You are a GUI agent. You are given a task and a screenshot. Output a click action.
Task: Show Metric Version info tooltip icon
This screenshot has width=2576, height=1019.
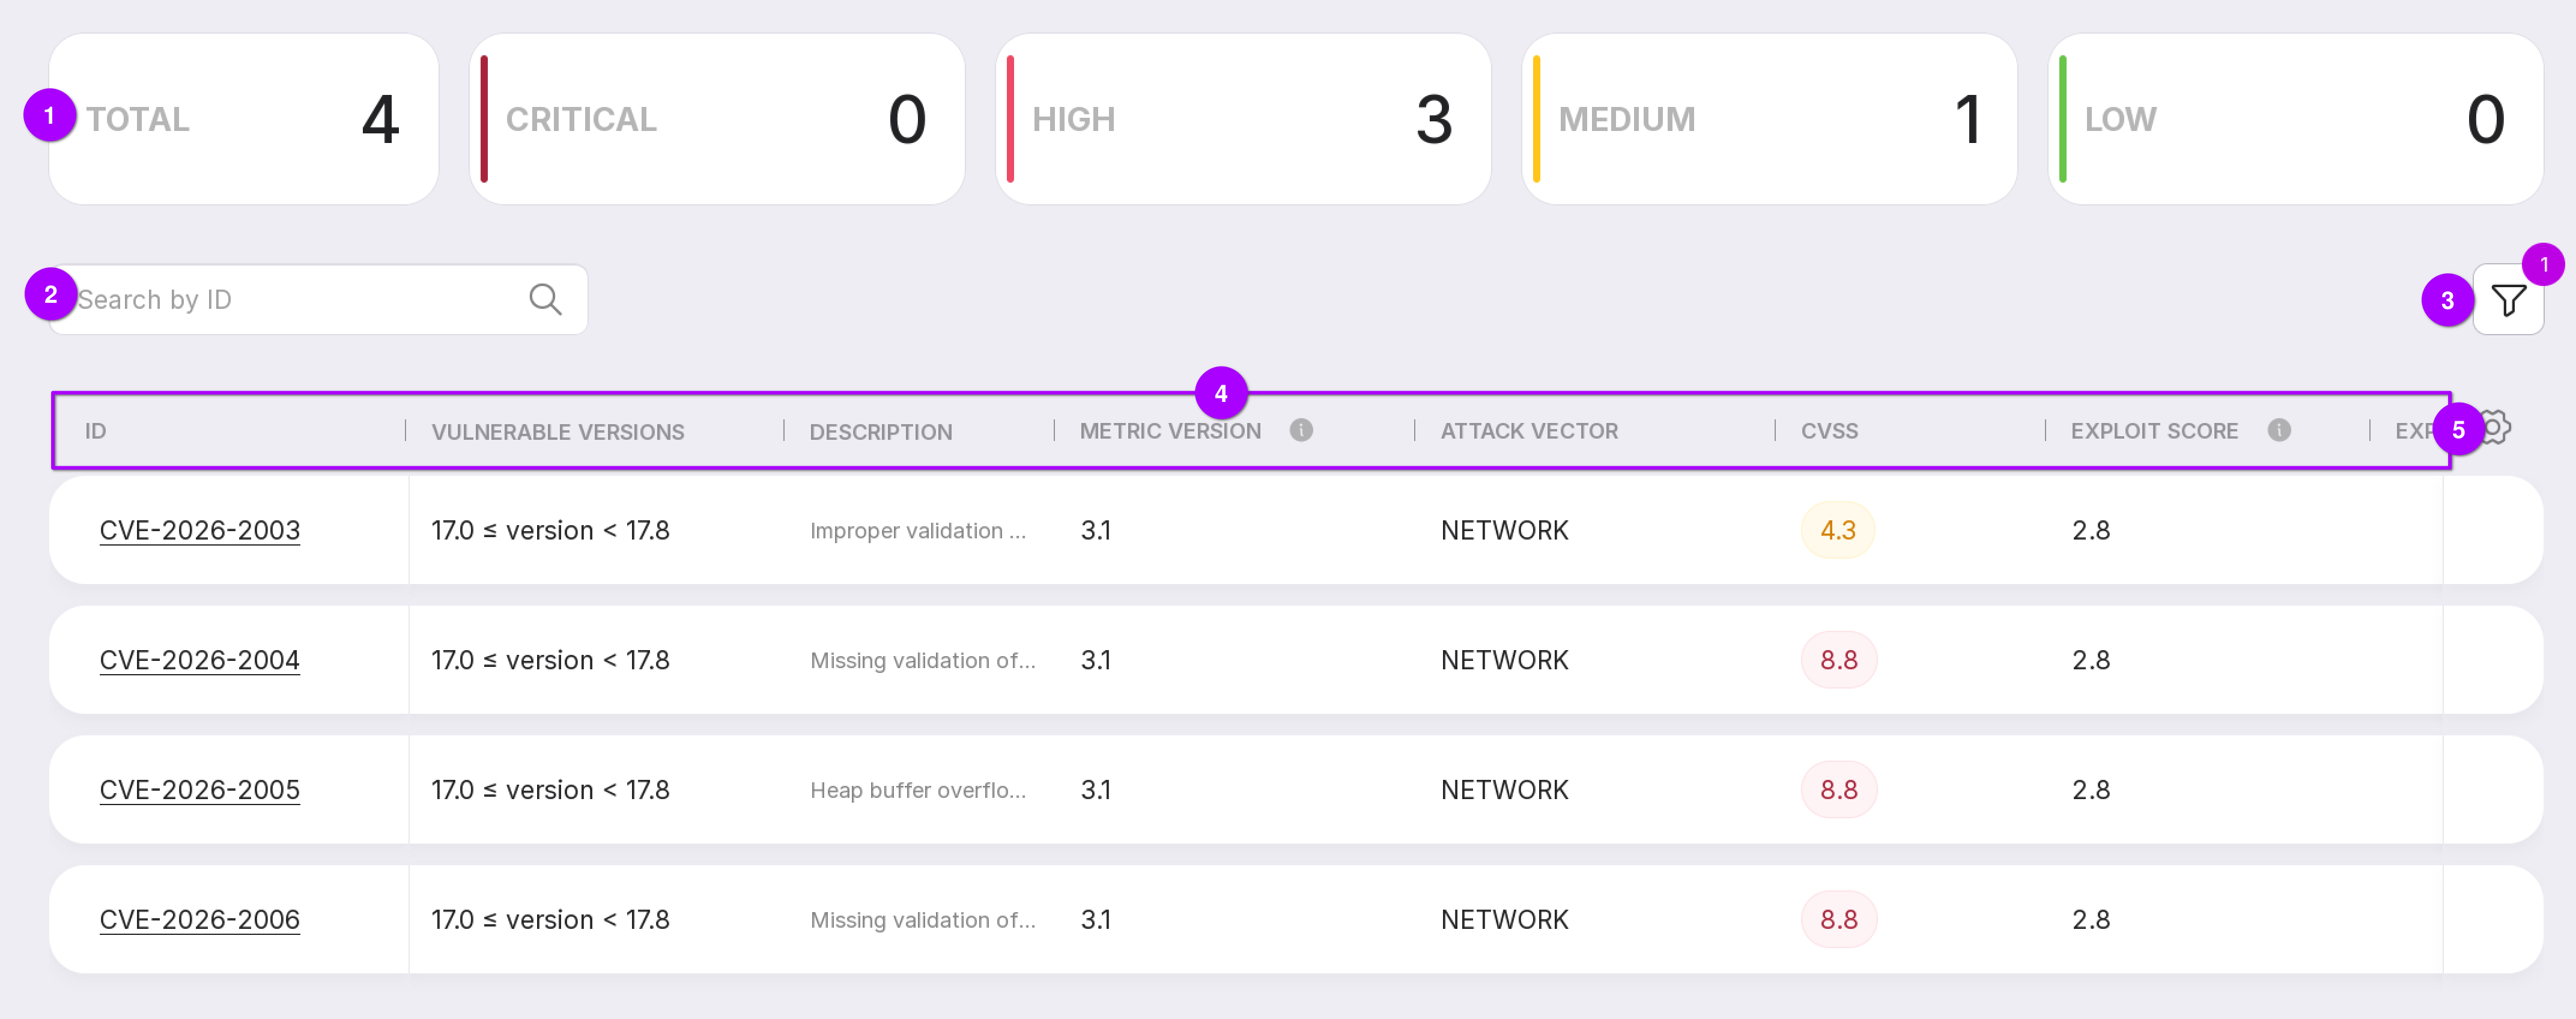pyautogui.click(x=1300, y=430)
